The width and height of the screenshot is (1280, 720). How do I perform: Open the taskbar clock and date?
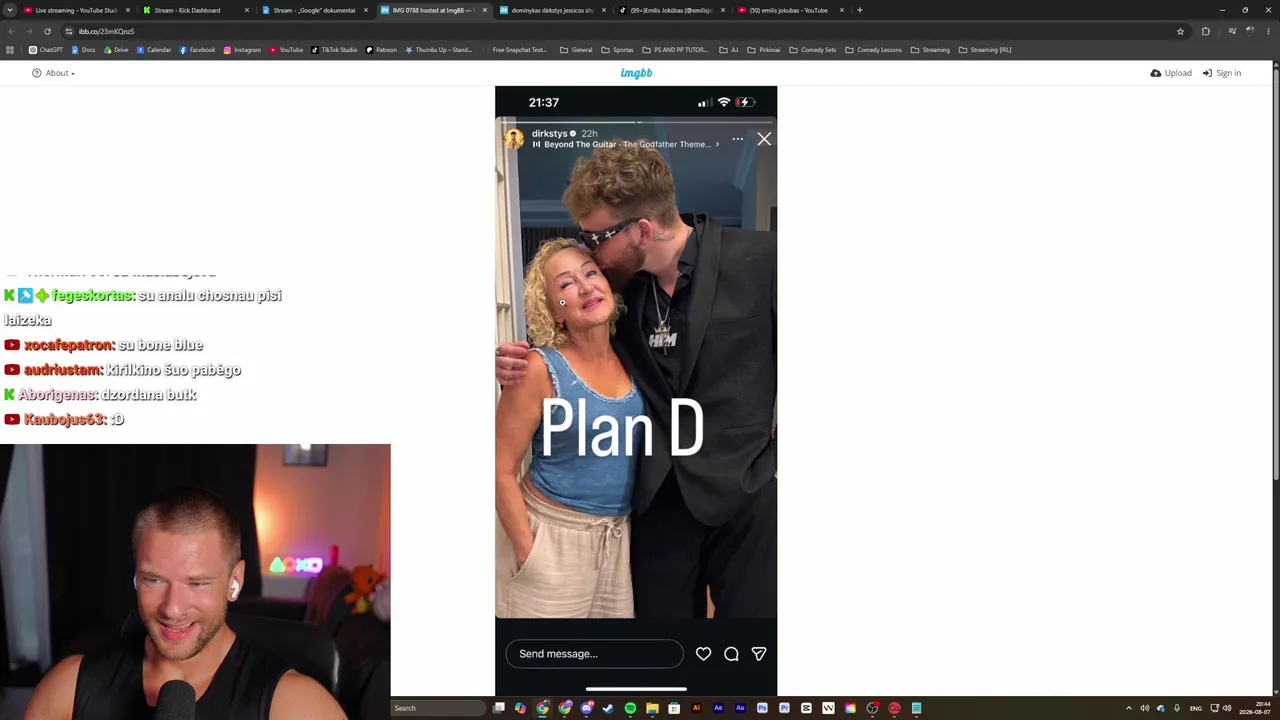coord(1255,708)
